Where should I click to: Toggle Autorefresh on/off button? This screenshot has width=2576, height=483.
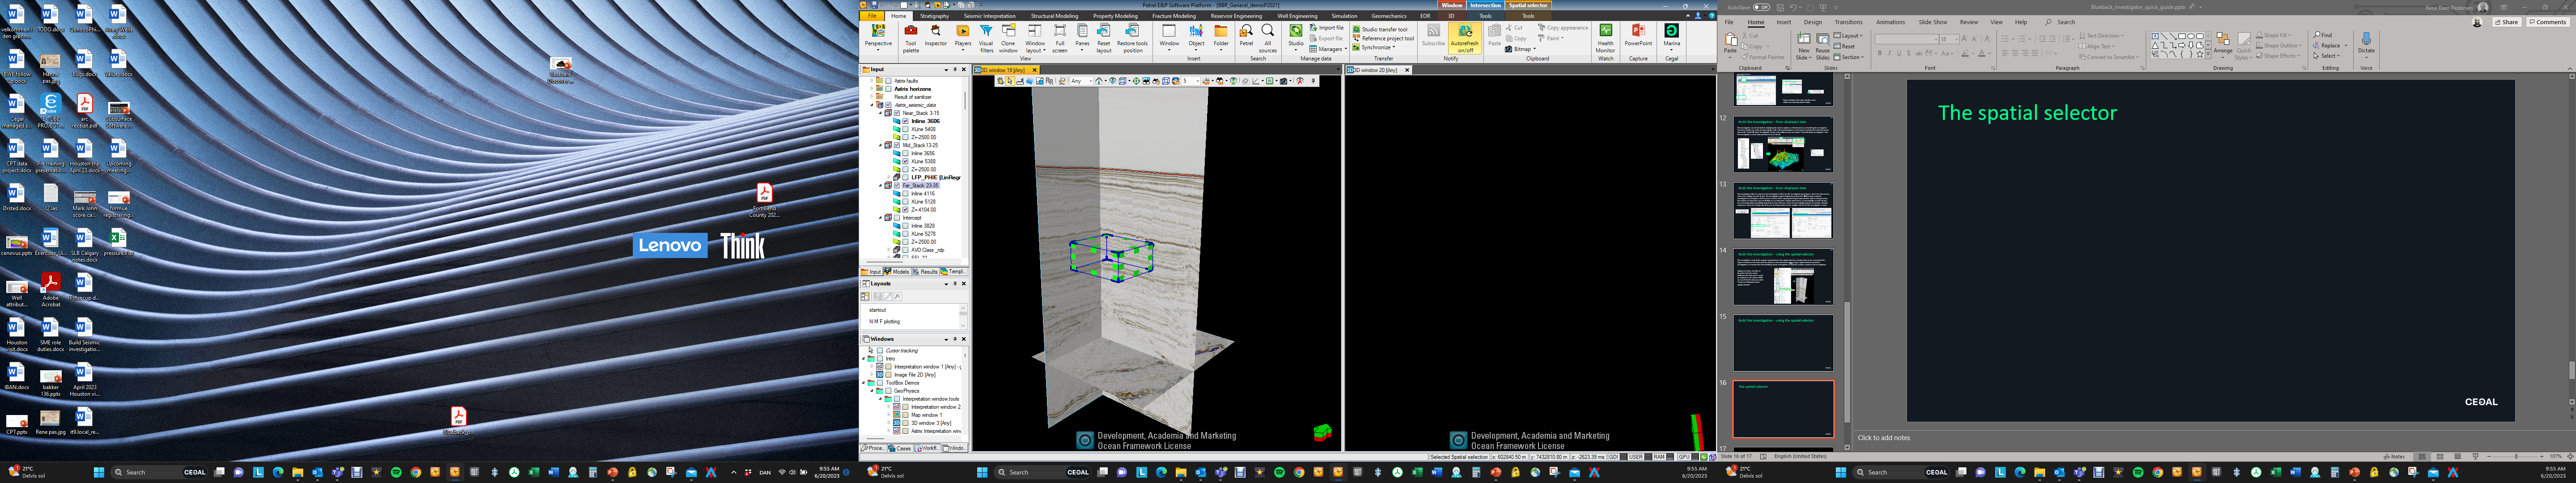(x=1464, y=38)
